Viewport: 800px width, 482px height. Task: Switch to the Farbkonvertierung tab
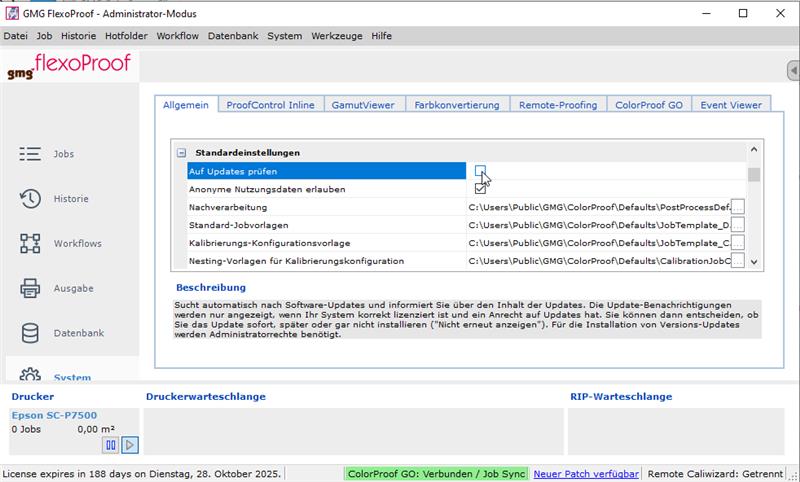tap(457, 105)
